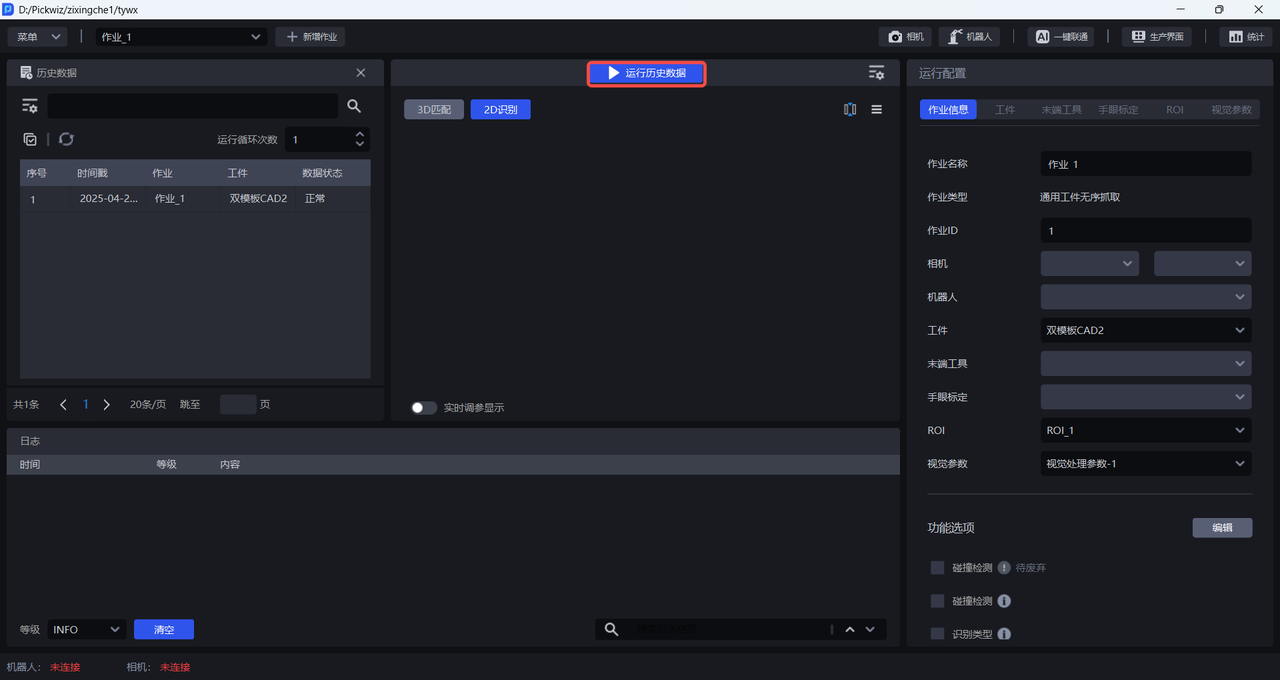Toggle the 实时调参显示 switch
Image resolution: width=1280 pixels, height=680 pixels.
point(424,408)
